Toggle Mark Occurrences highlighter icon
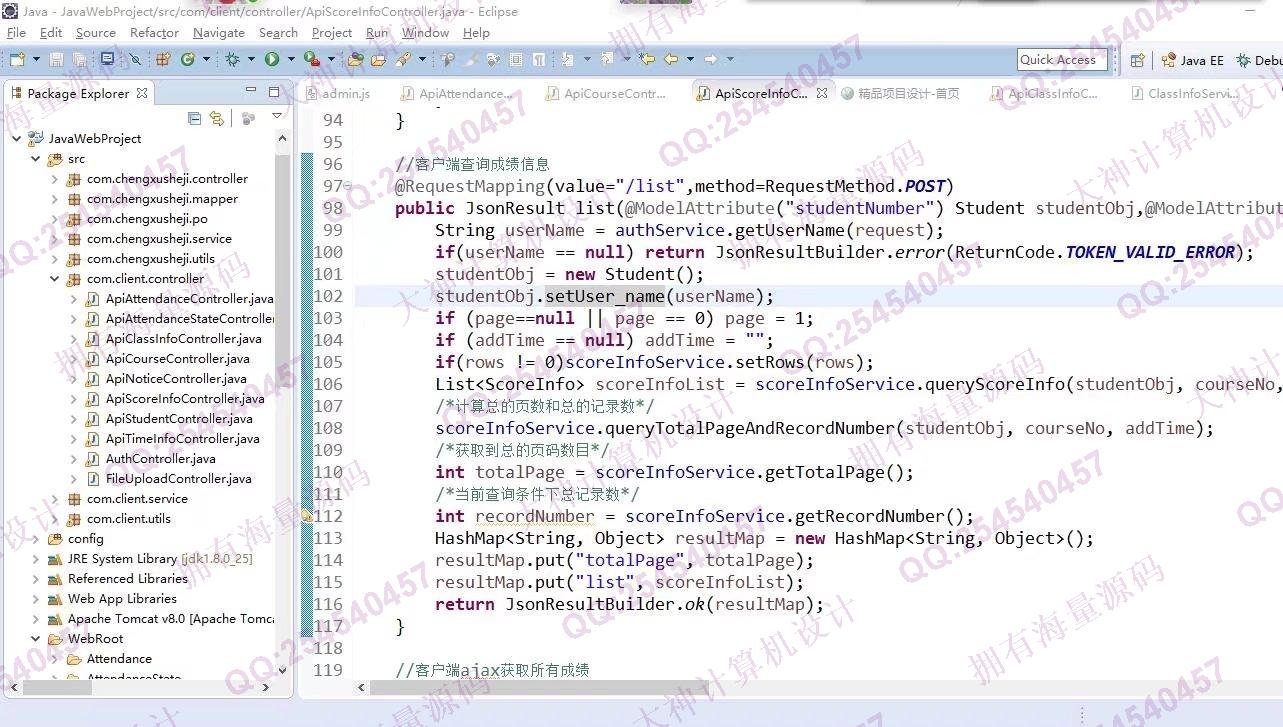The image size is (1283, 727). point(471,59)
